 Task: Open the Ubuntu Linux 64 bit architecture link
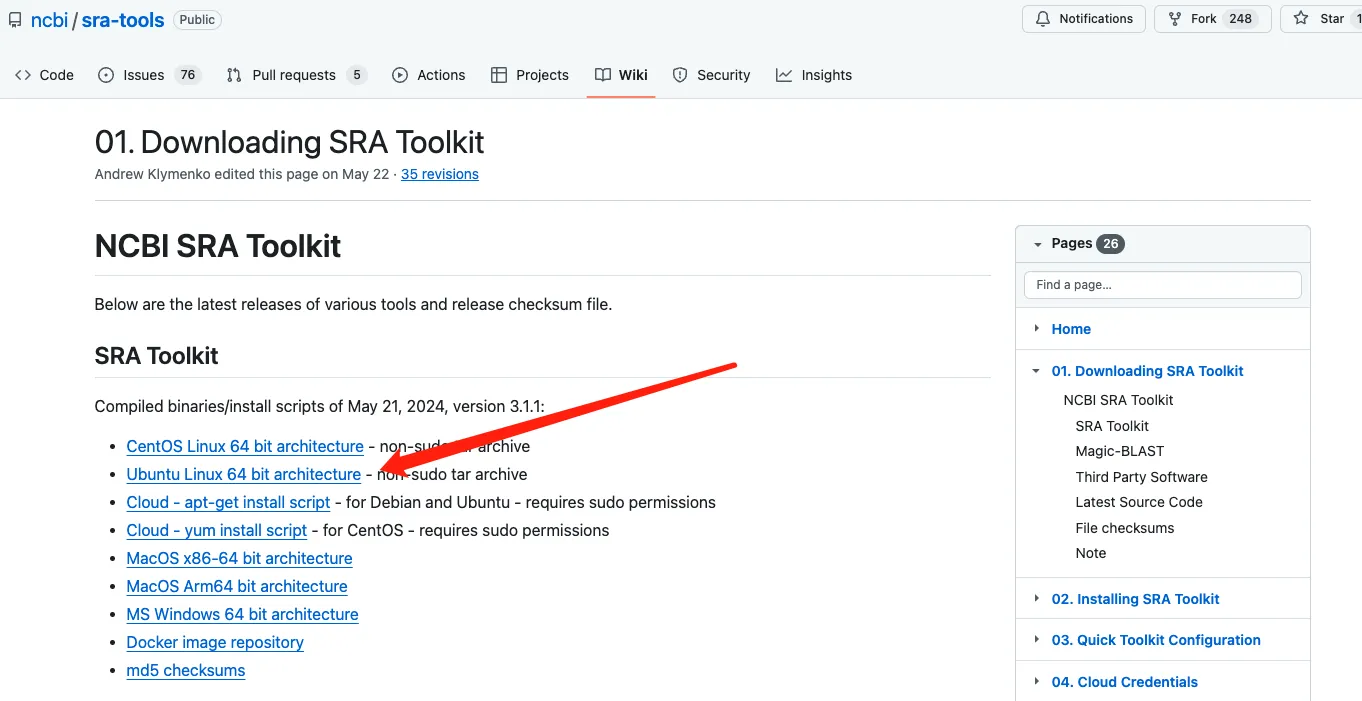click(243, 474)
